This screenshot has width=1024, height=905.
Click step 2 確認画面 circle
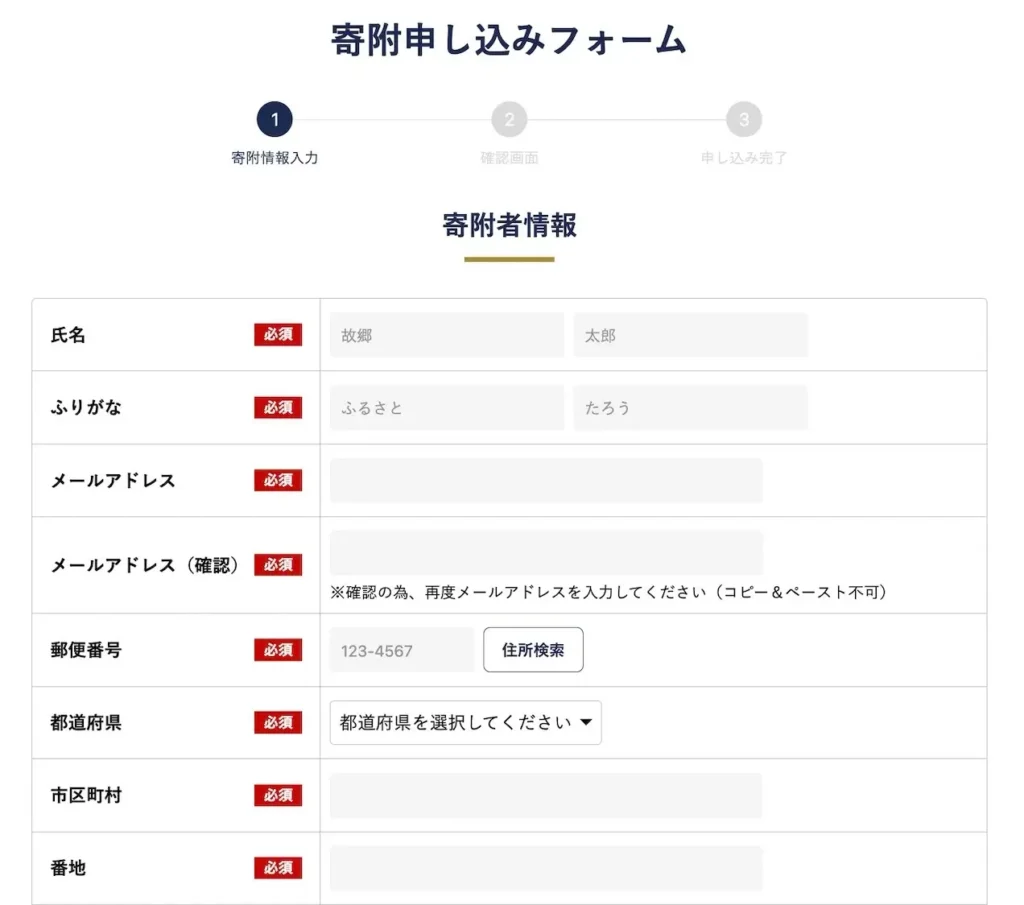pos(509,120)
